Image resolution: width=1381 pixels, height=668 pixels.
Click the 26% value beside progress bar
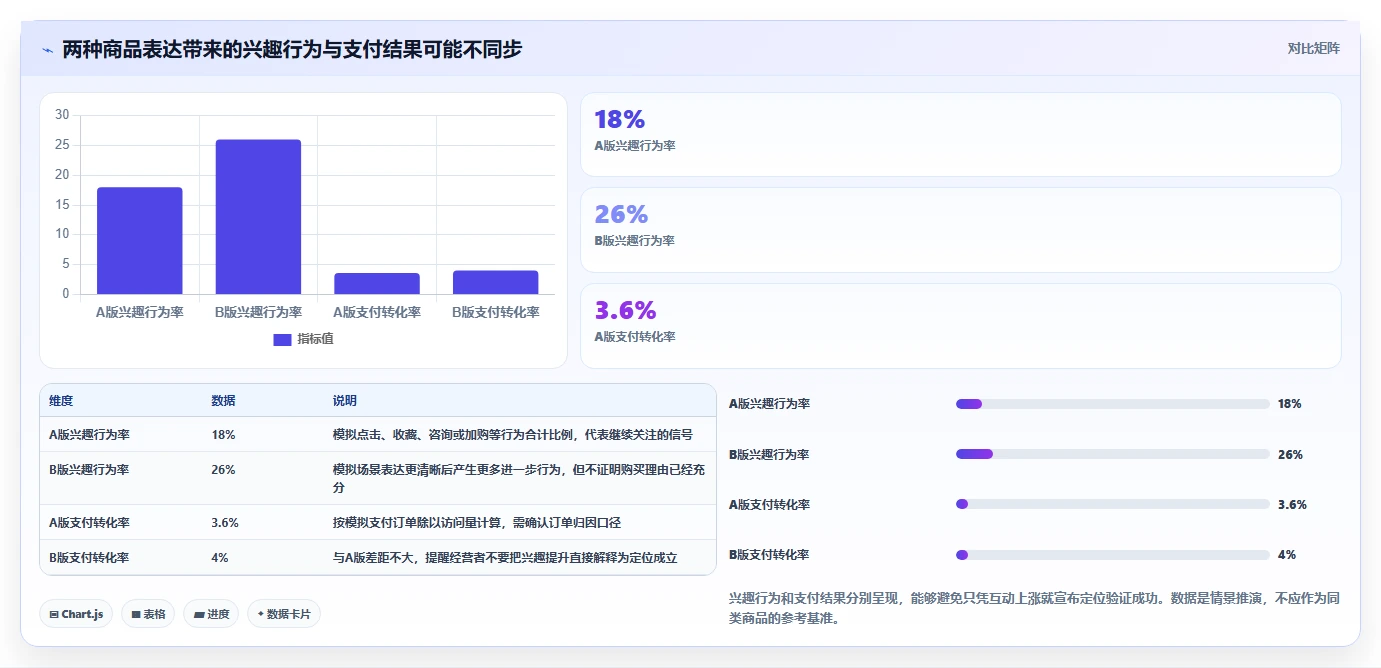click(1290, 454)
